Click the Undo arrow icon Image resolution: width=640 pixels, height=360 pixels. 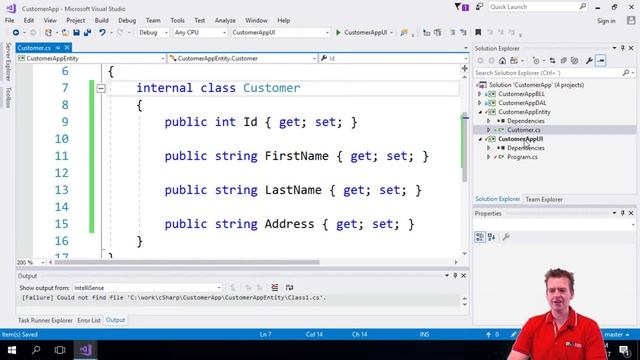click(102, 32)
